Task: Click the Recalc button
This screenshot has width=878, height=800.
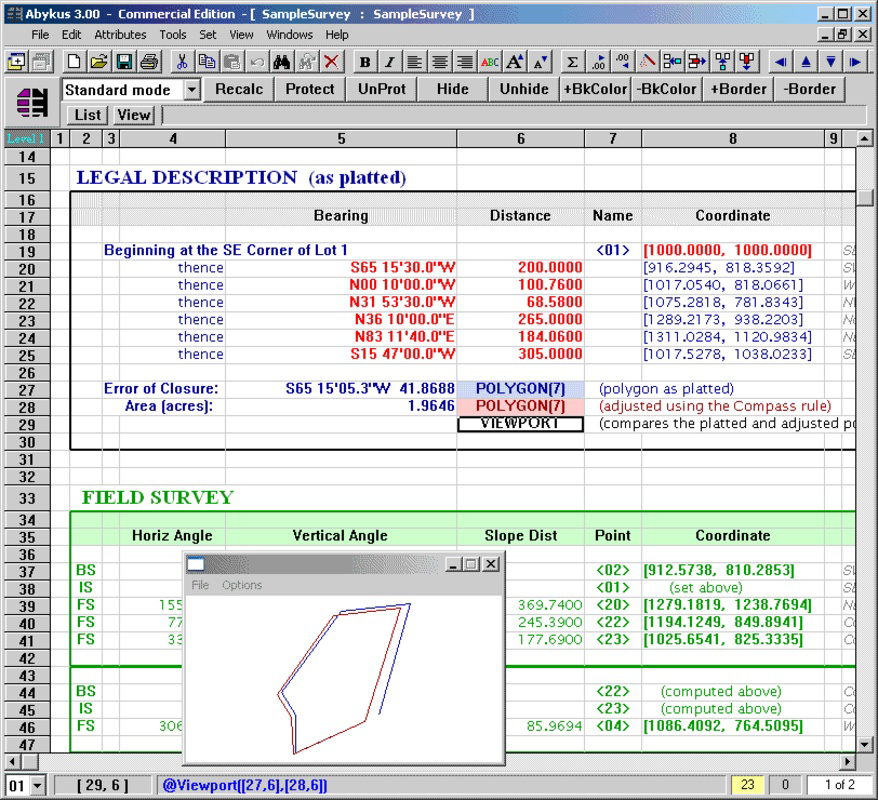Action: pos(239,90)
